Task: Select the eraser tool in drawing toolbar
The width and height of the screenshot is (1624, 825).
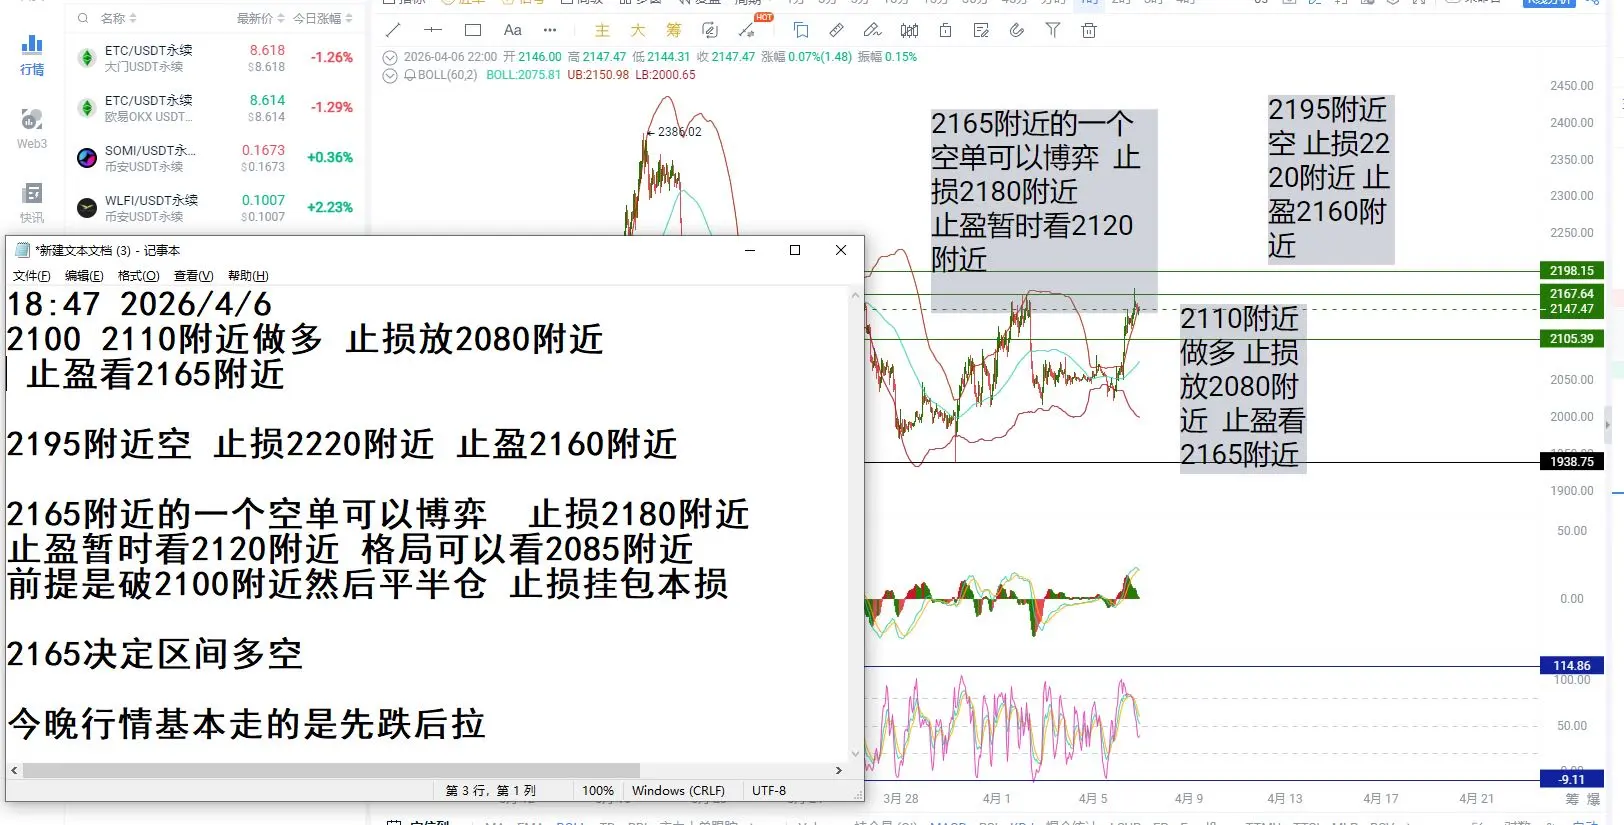Action: (x=873, y=30)
